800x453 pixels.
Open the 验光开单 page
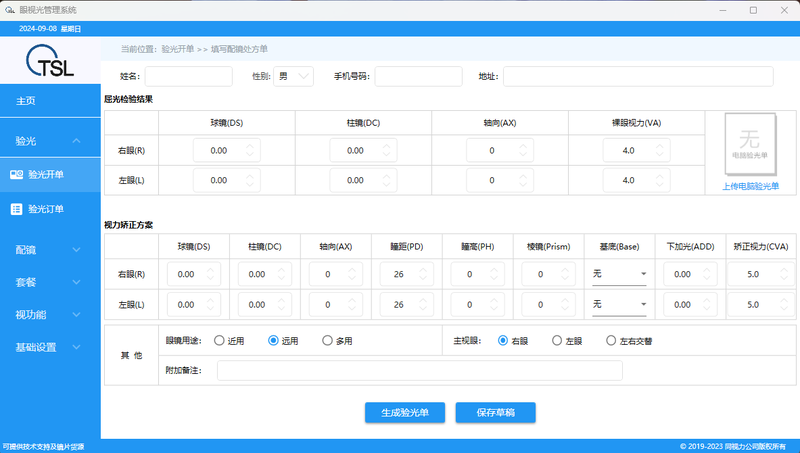(x=51, y=174)
